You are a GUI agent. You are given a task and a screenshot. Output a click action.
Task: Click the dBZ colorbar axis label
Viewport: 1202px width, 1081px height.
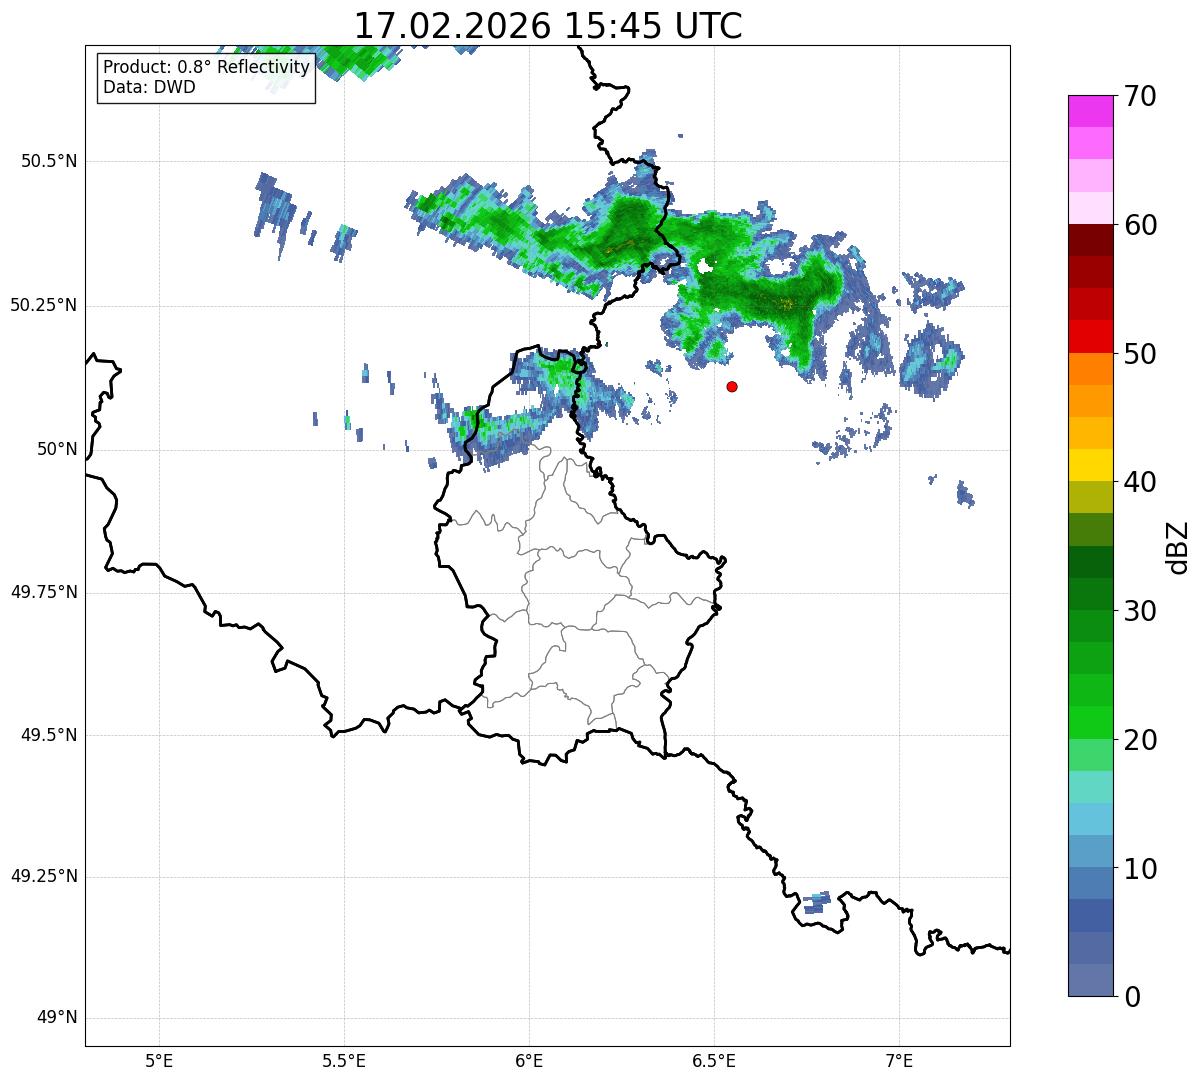tap(1178, 546)
